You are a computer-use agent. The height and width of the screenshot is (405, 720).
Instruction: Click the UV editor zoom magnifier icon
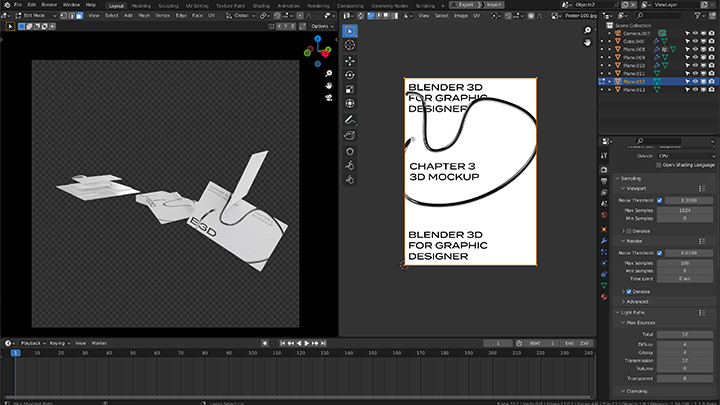pos(587,30)
